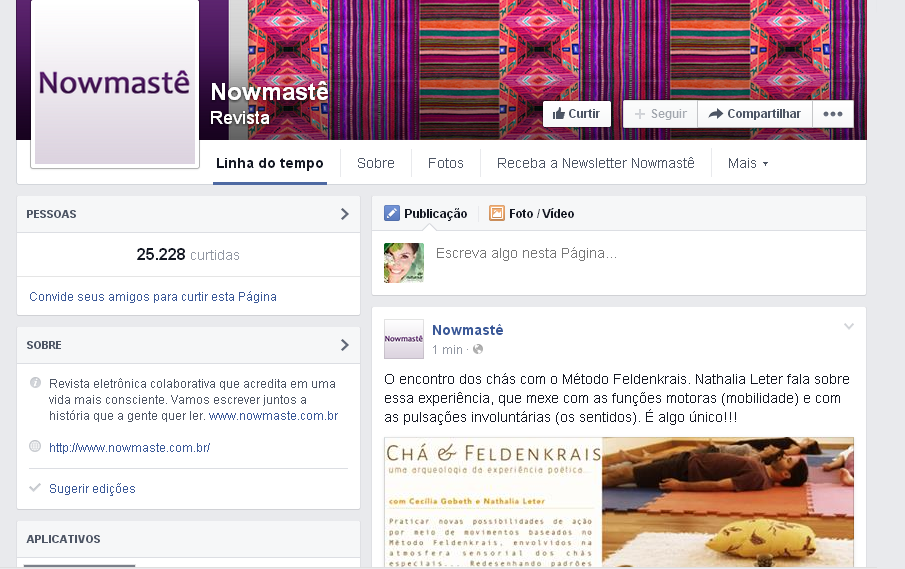Open the Nowmastê post author link
The width and height of the screenshot is (905, 569).
[x=468, y=330]
